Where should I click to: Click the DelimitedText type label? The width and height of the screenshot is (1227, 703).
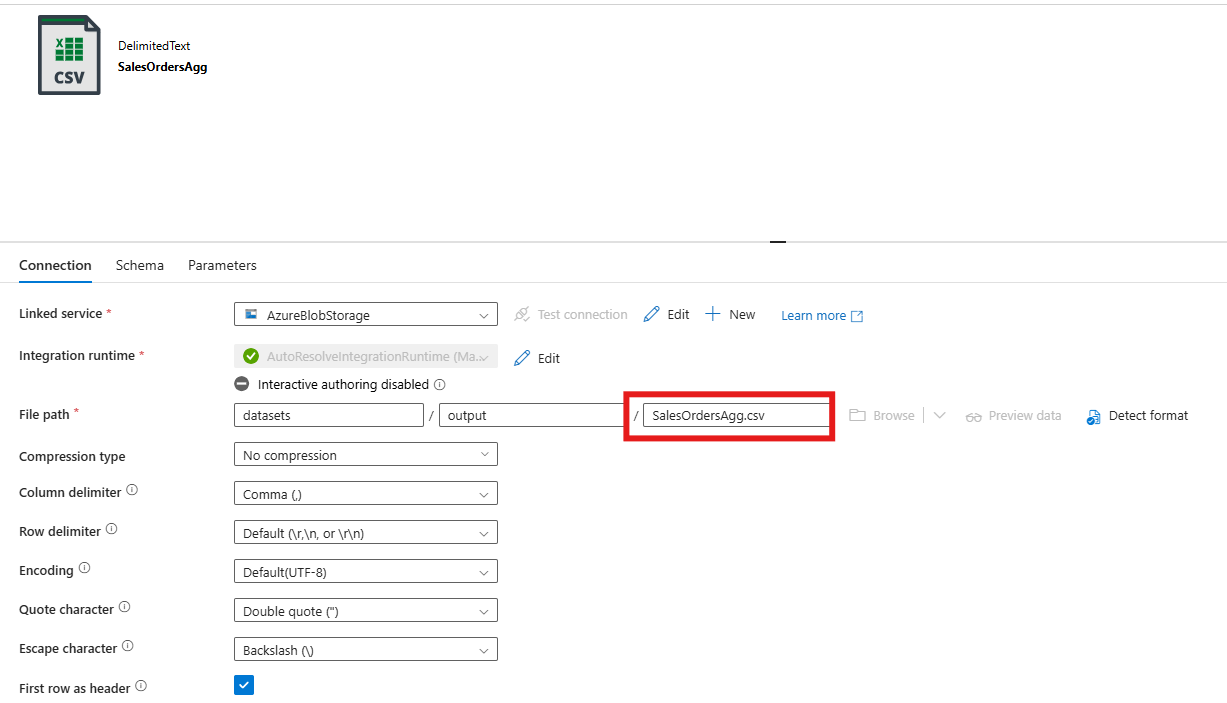154,46
